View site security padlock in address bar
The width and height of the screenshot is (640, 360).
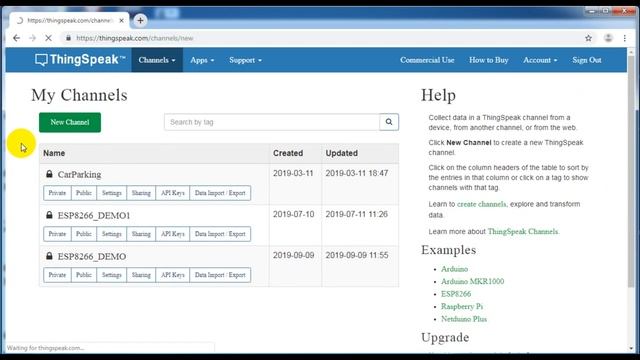[x=68, y=38]
